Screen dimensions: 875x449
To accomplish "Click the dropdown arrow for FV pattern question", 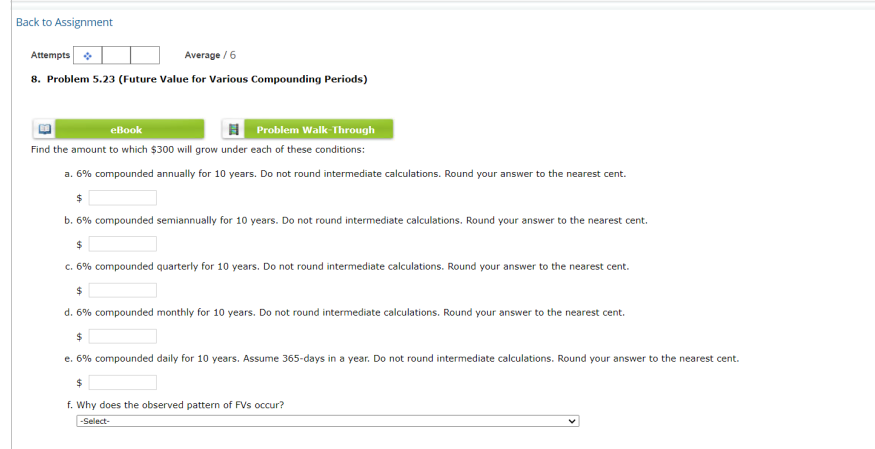I will [x=571, y=421].
